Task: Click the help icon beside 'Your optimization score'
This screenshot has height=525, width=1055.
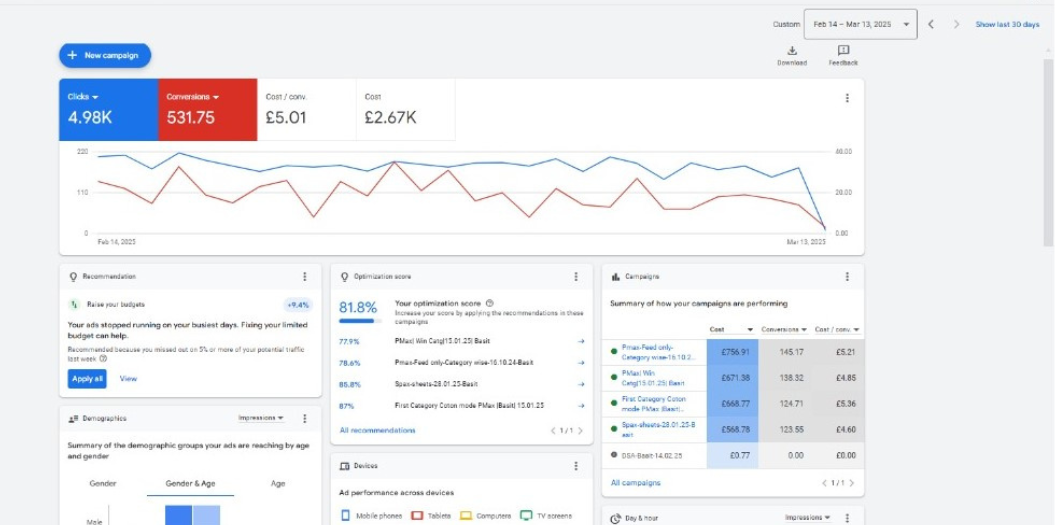Action: 489,303
